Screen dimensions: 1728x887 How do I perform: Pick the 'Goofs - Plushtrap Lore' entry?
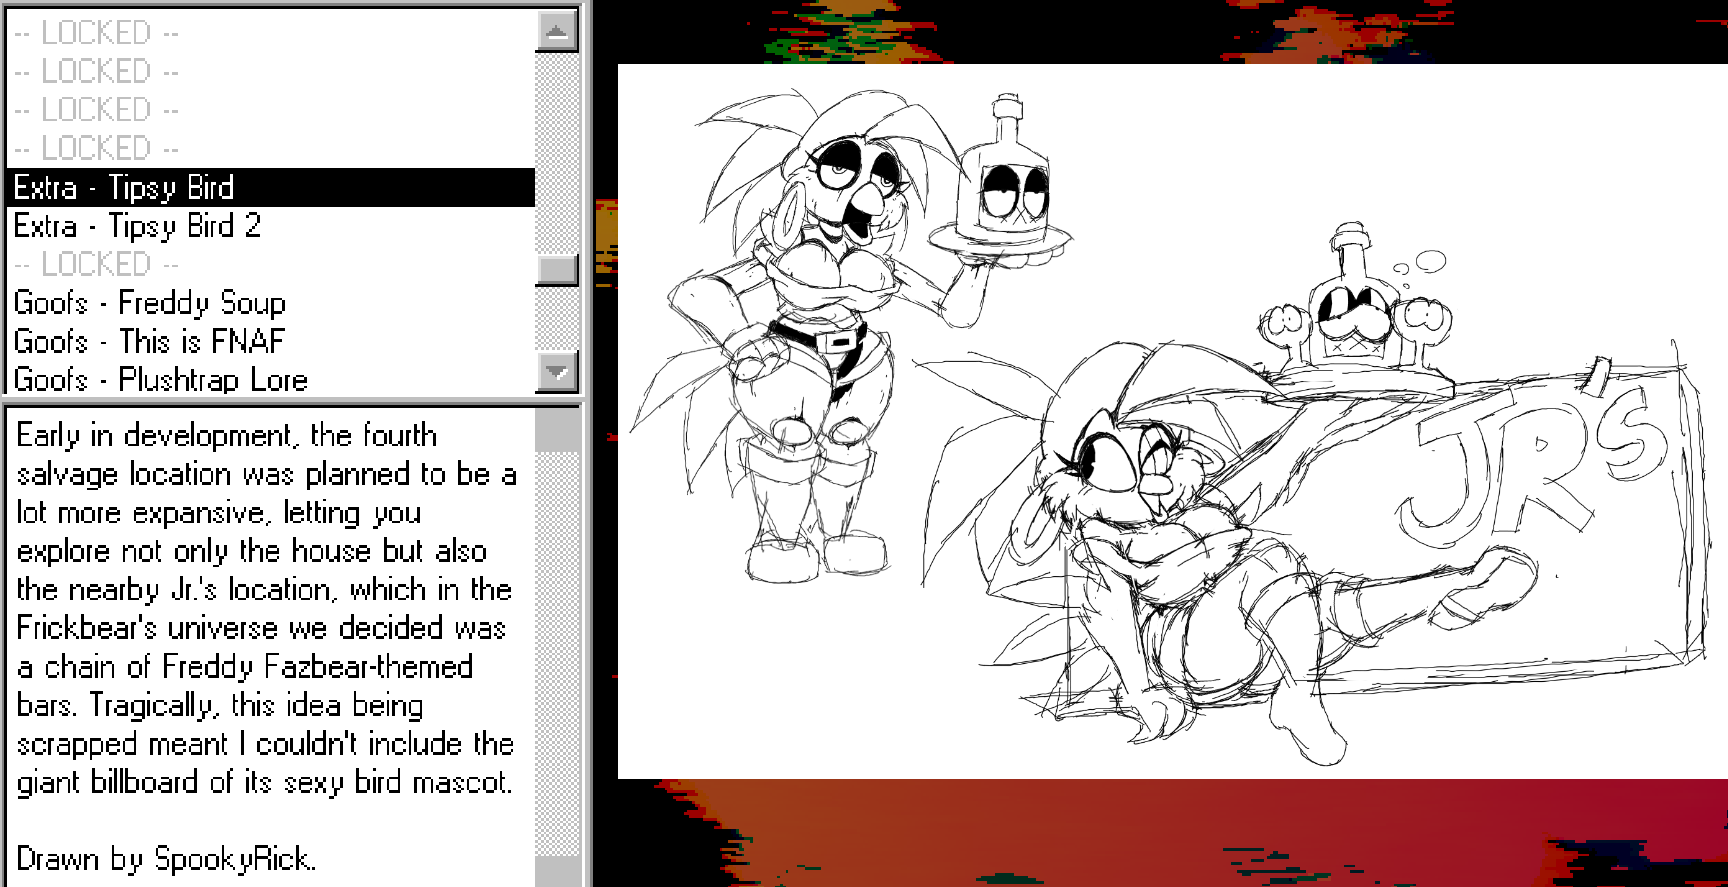[271, 379]
